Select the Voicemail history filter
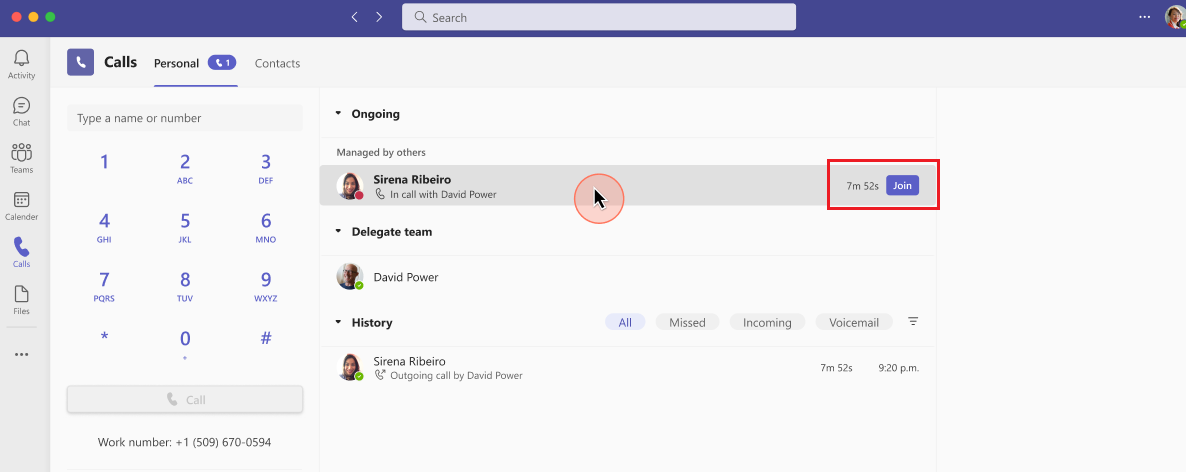 (x=854, y=322)
